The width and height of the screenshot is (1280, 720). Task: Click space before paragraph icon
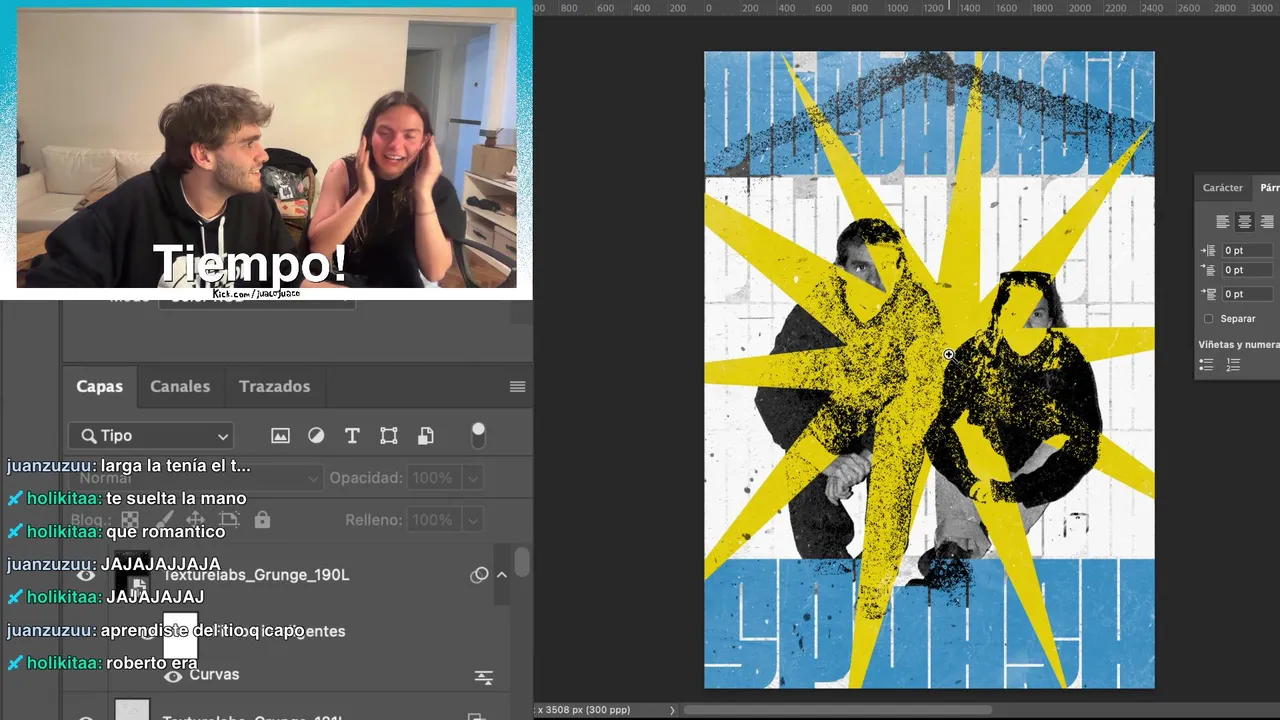[1208, 294]
